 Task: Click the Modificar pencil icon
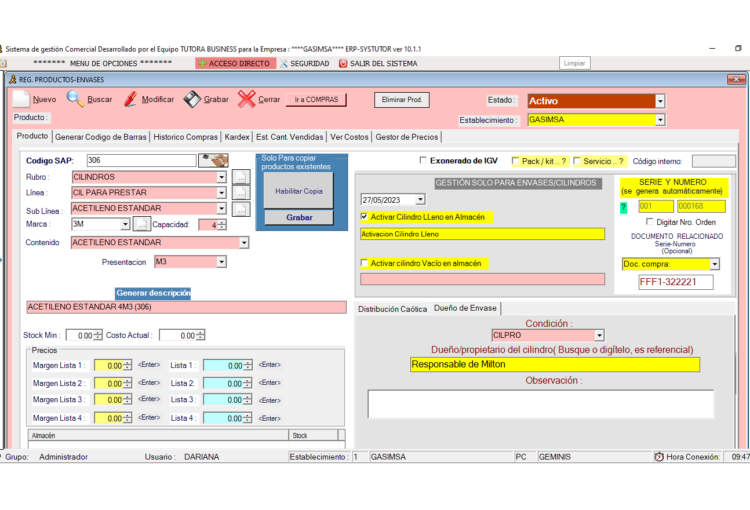tap(130, 99)
